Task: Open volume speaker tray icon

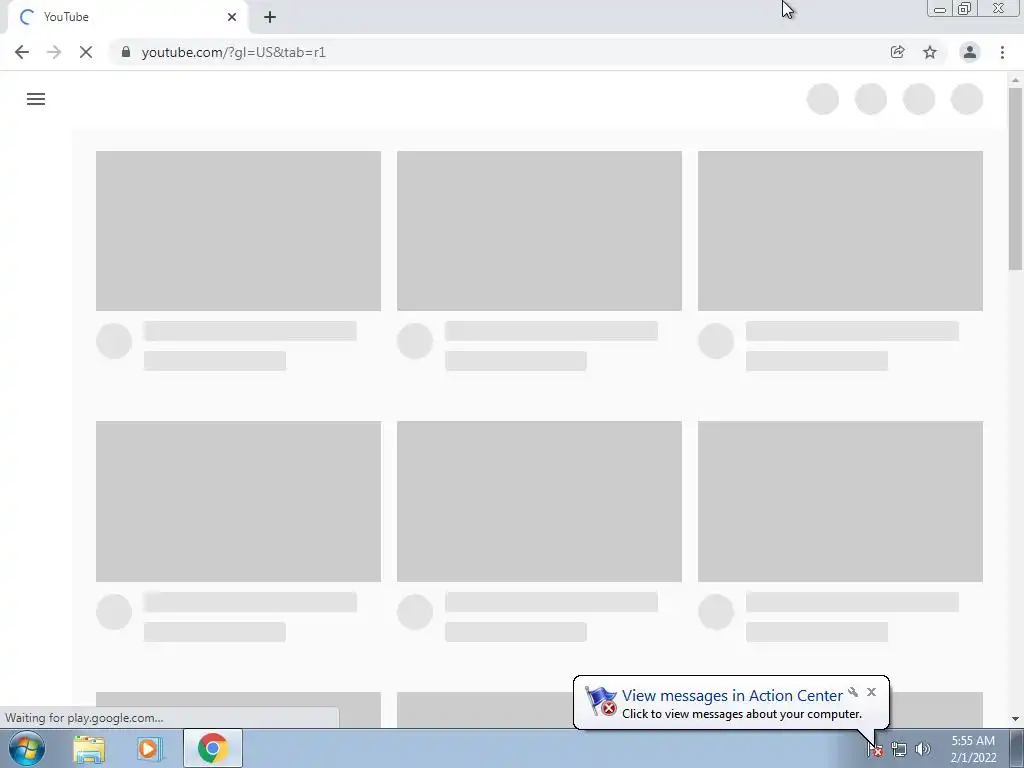Action: point(922,750)
